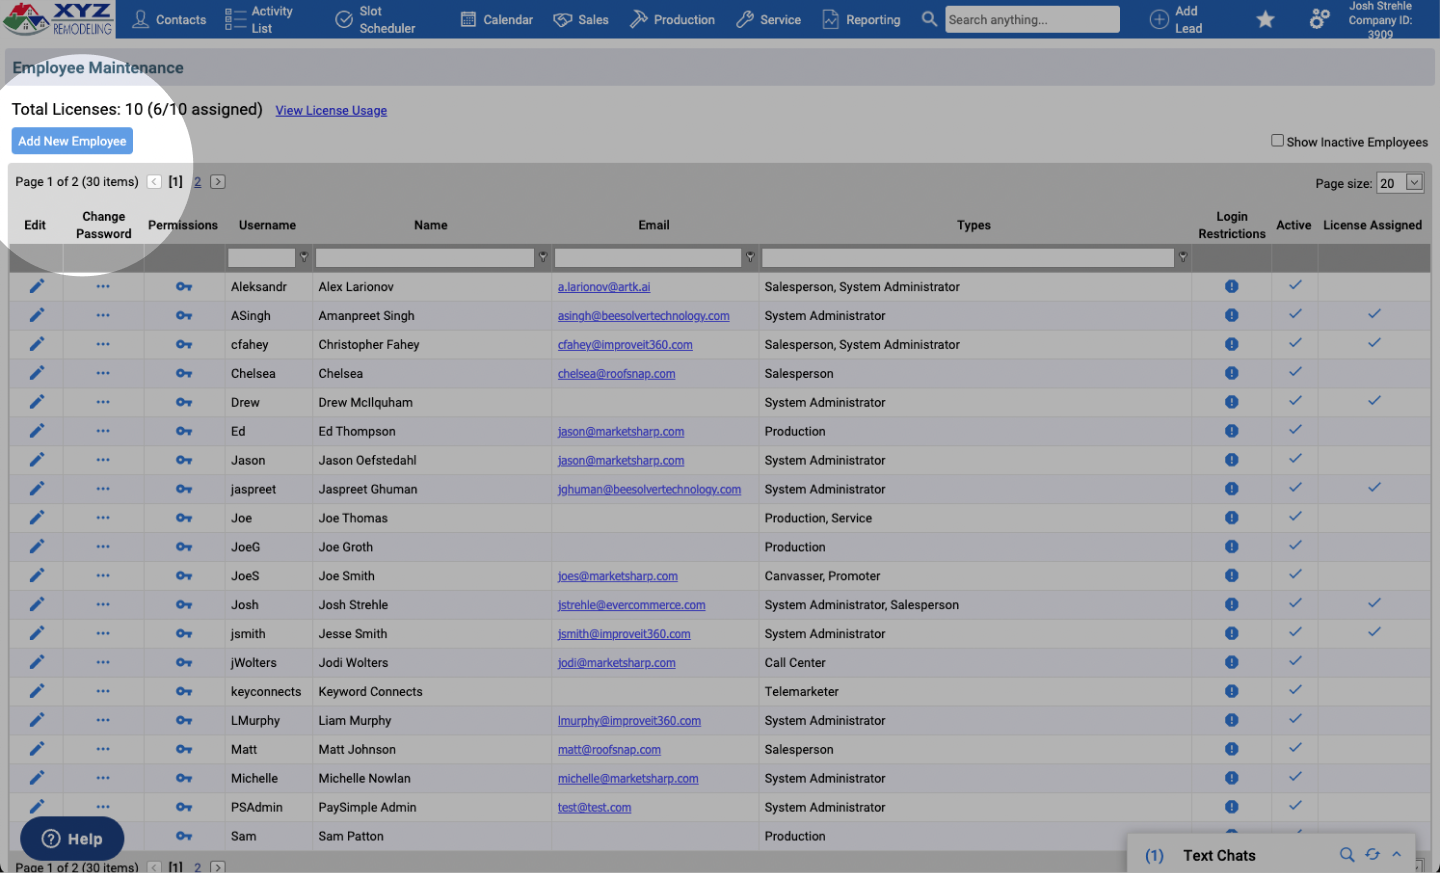
Task: Edit the Drew McIlquham row
Action: pyautogui.click(x=36, y=402)
